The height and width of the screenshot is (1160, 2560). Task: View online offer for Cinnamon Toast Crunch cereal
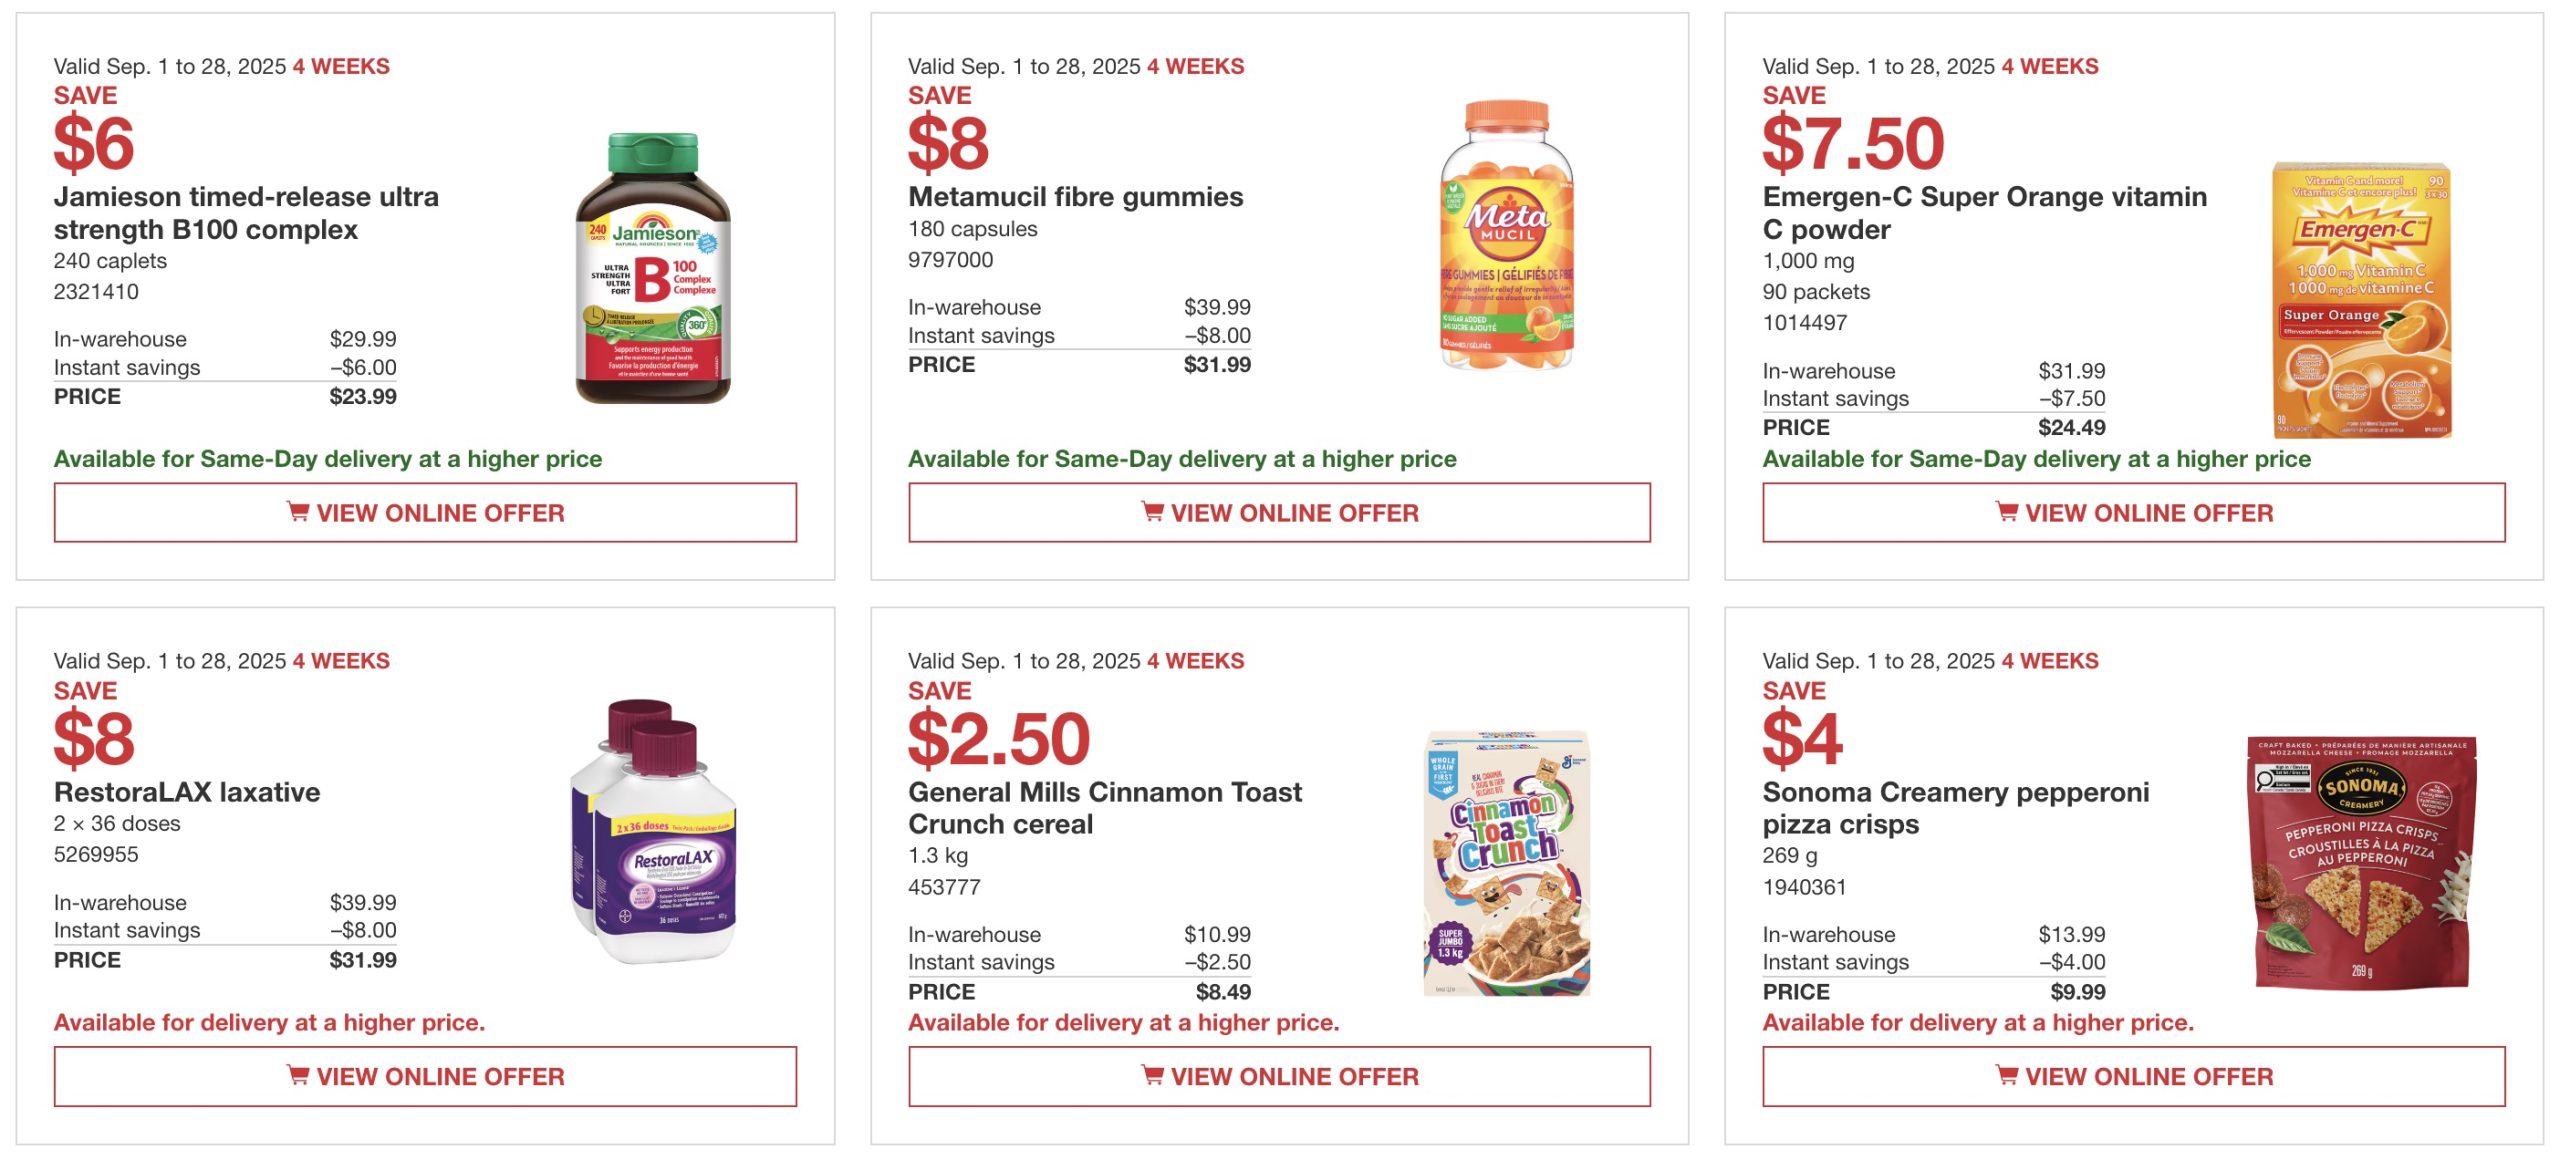tap(1279, 1076)
